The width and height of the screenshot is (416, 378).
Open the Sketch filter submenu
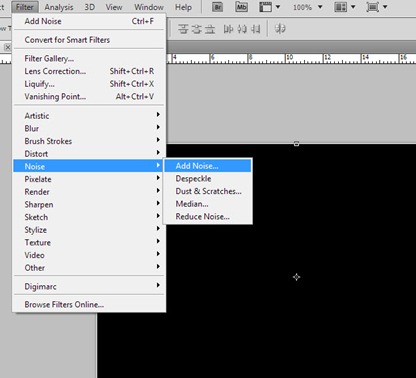(89, 217)
